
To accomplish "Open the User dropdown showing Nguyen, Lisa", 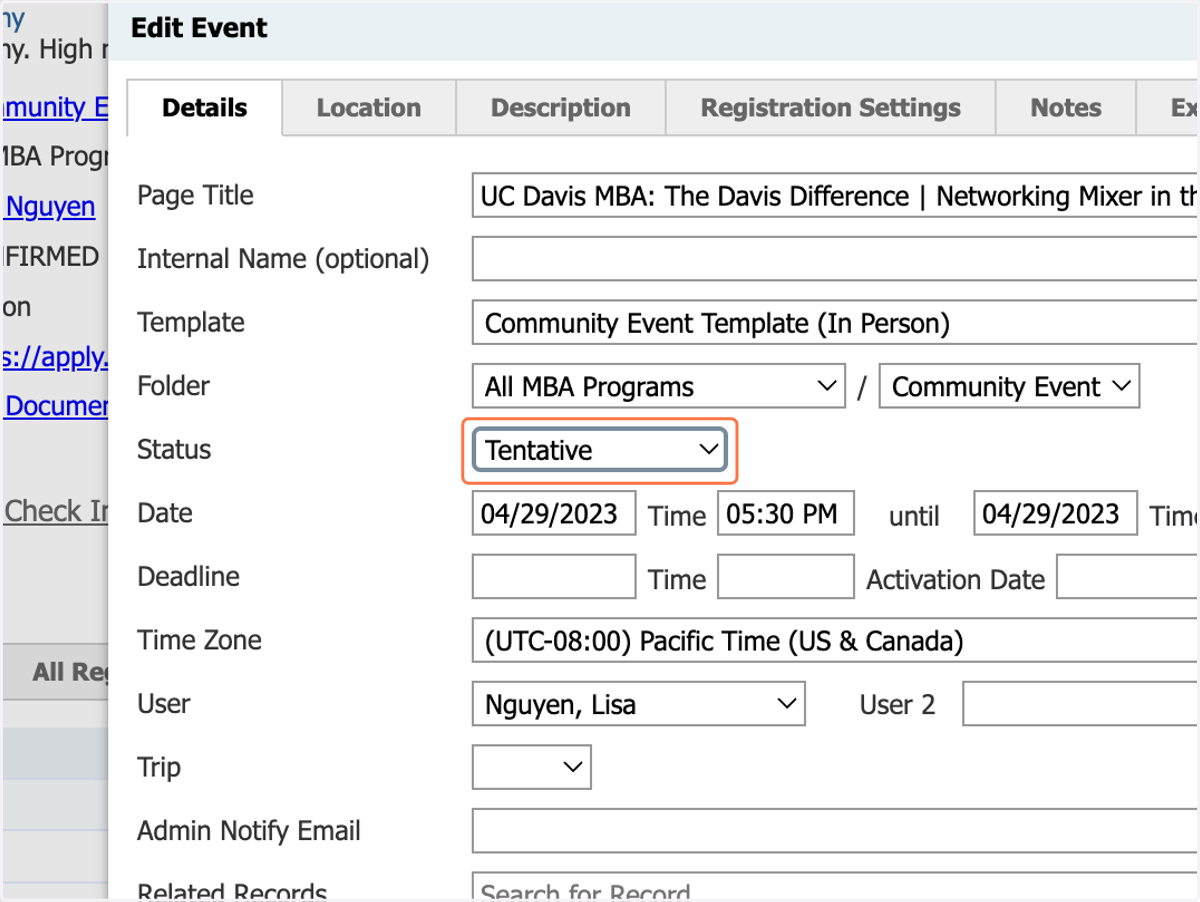I will (638, 704).
